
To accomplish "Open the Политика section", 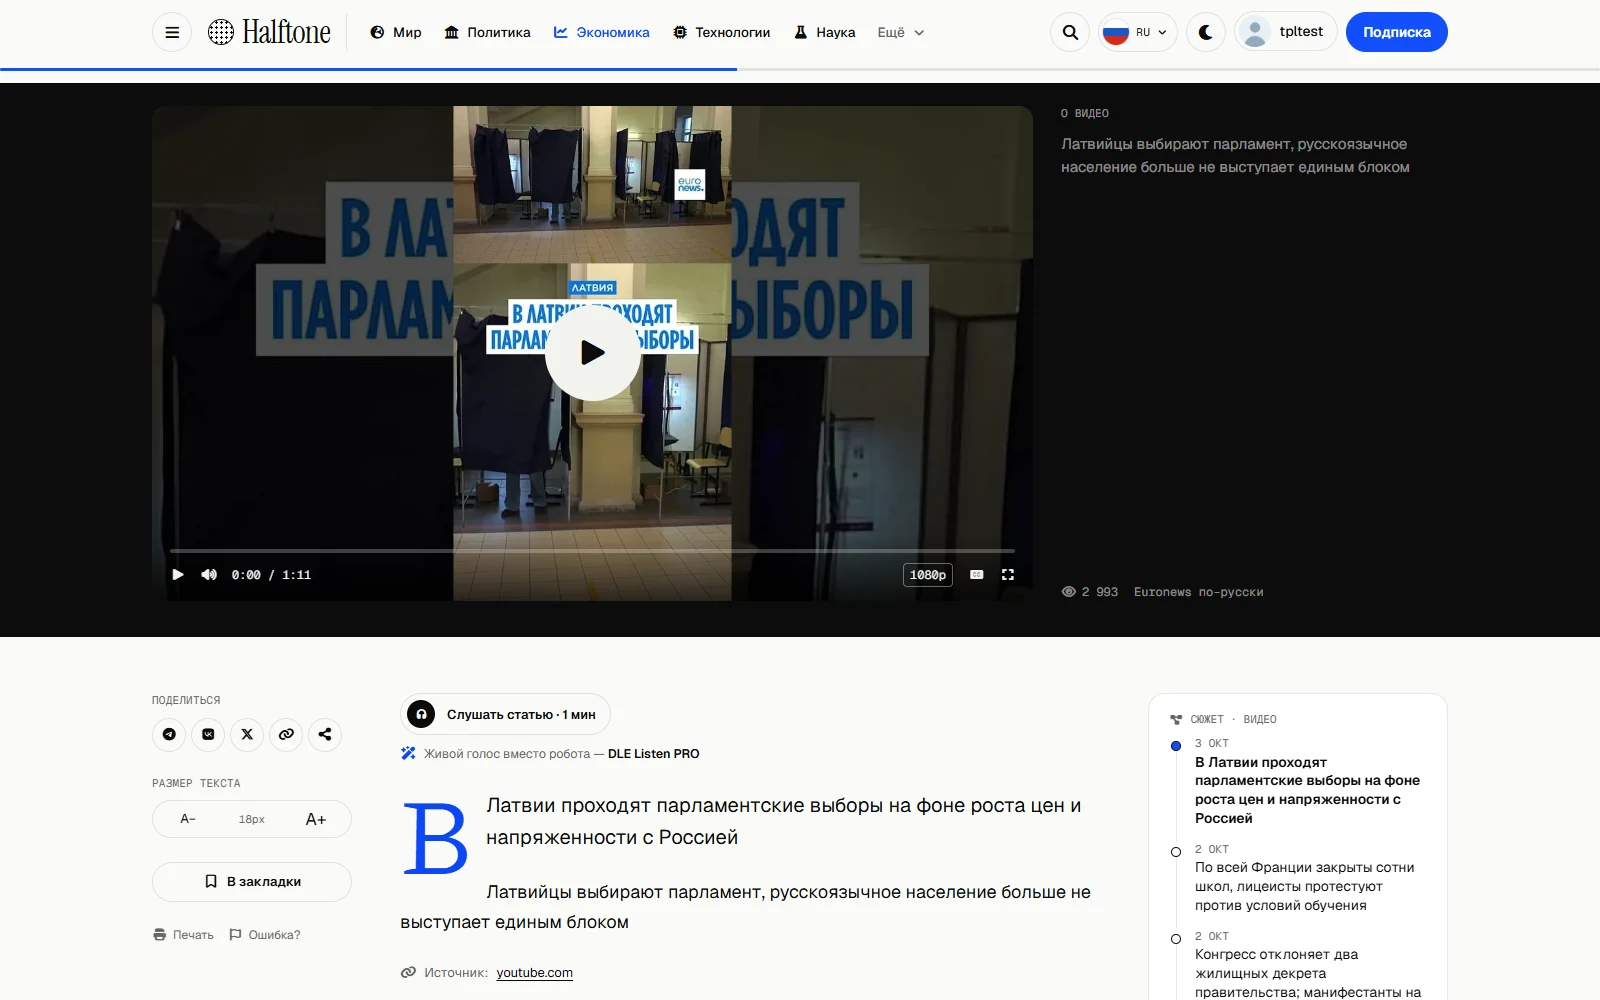I will coord(487,32).
